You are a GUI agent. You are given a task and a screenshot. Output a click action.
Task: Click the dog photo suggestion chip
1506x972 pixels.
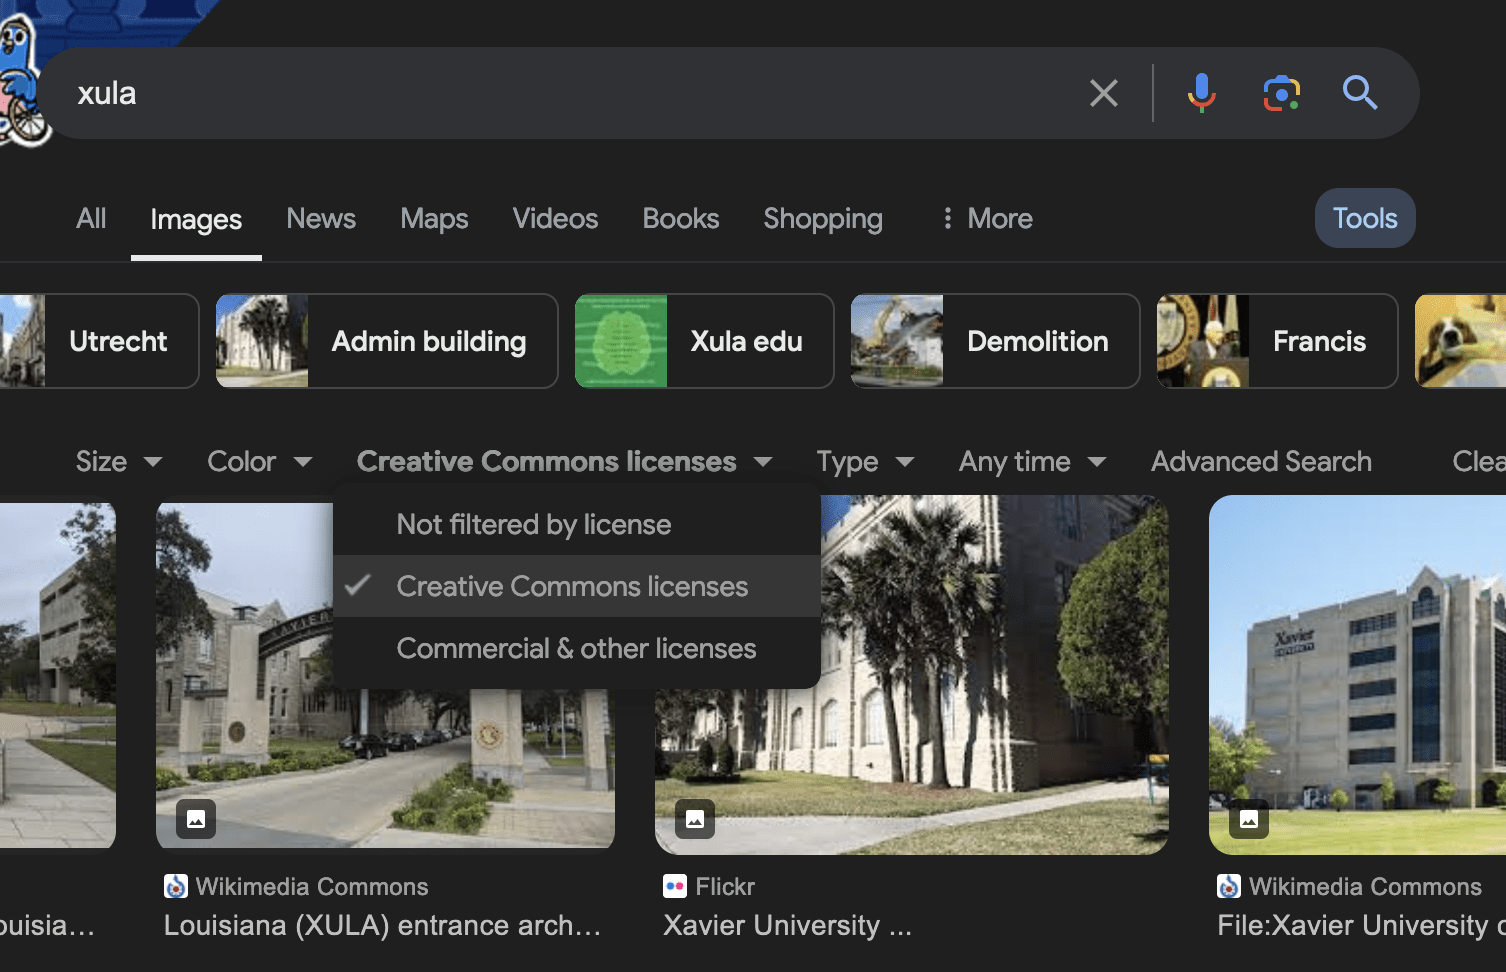pos(1461,341)
